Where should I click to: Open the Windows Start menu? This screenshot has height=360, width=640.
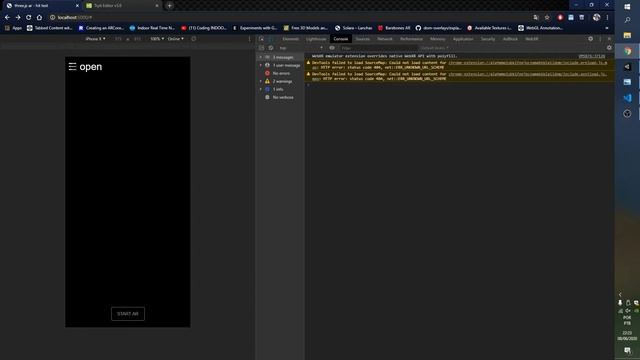[627, 6]
